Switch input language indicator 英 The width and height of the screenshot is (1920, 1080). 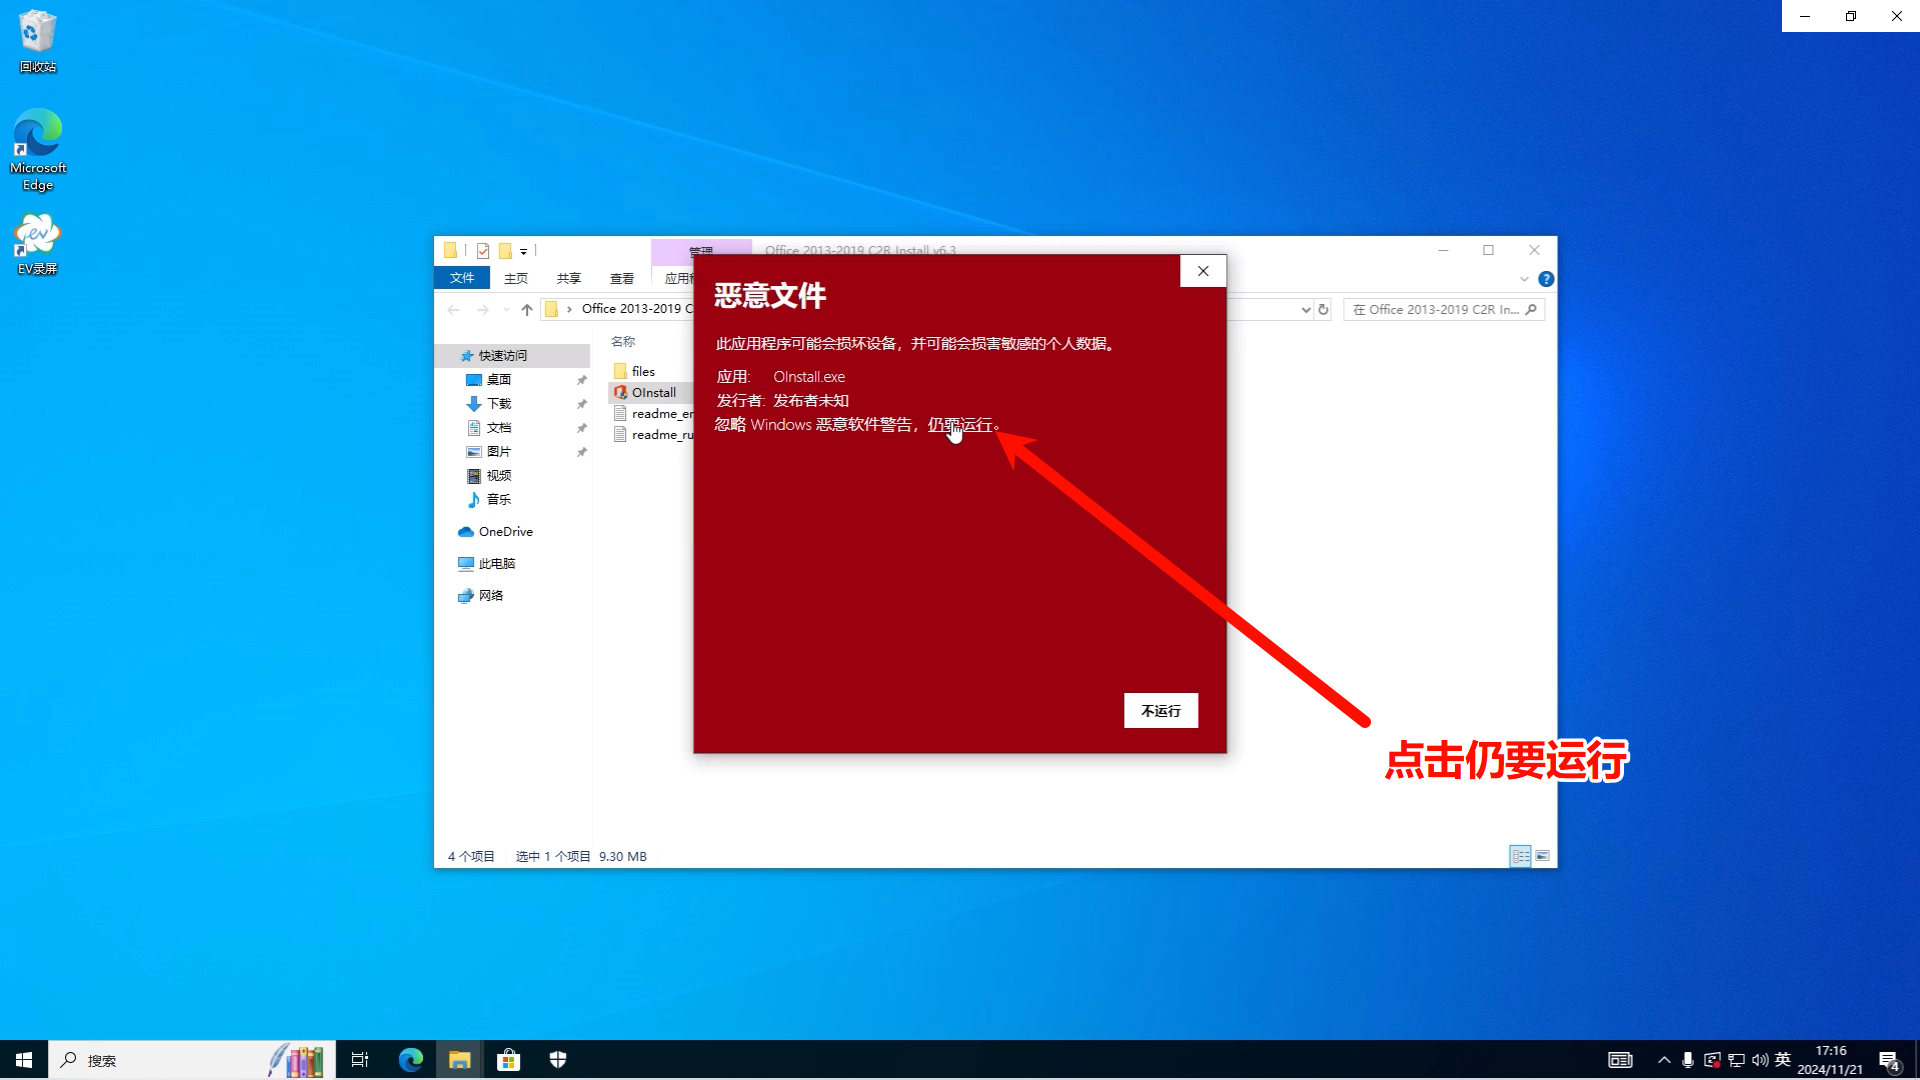coord(1782,1060)
